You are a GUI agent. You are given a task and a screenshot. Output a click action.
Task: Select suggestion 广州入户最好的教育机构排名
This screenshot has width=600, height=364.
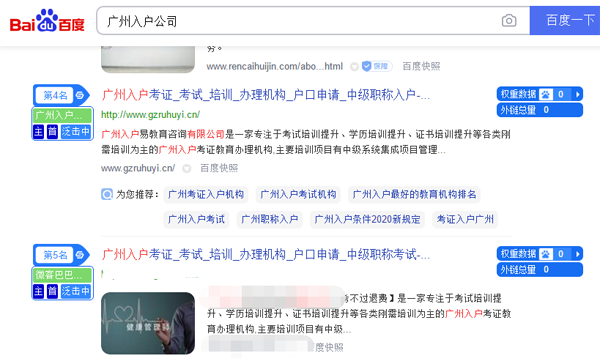coord(414,194)
